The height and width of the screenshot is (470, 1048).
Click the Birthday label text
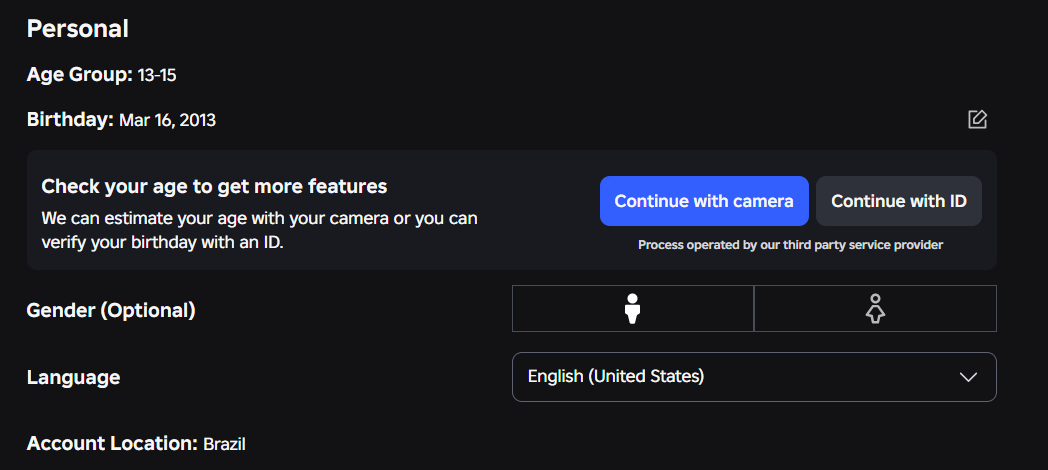click(x=70, y=120)
